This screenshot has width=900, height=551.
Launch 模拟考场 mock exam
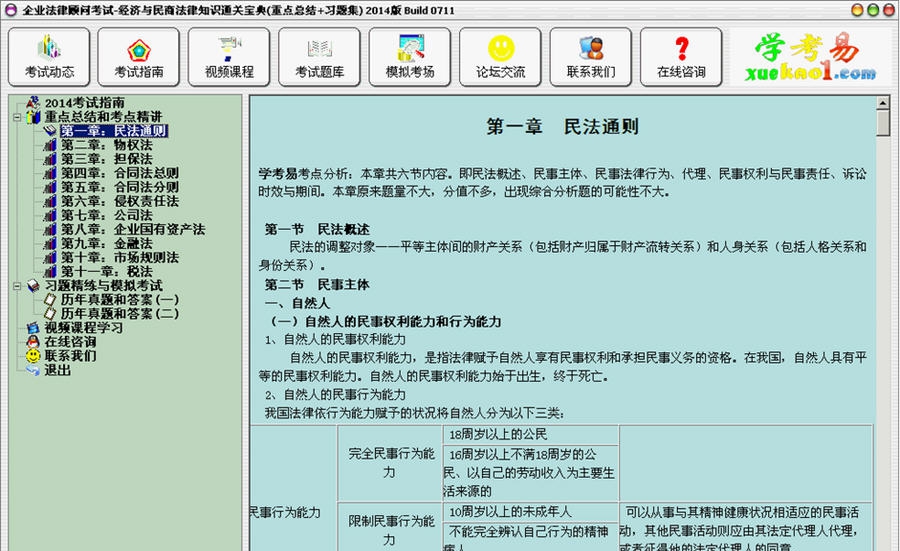(409, 57)
